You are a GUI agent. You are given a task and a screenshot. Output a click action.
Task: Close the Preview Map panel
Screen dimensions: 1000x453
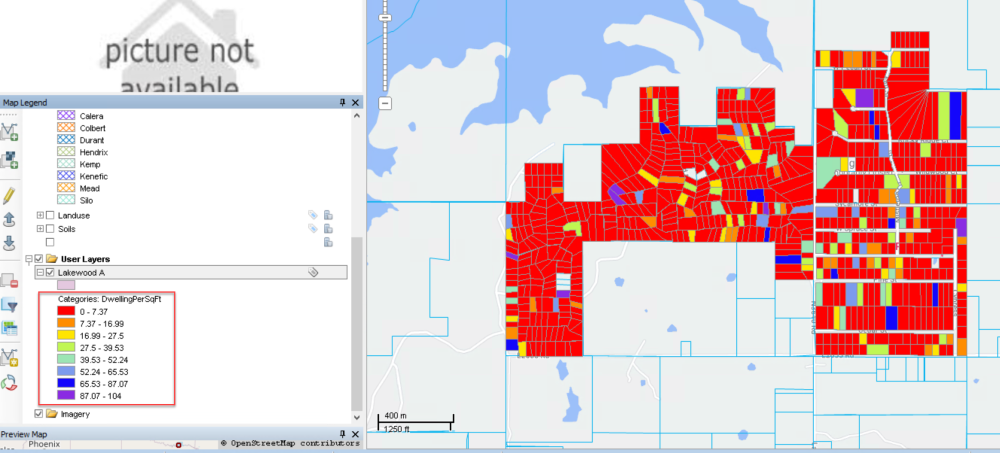click(355, 434)
